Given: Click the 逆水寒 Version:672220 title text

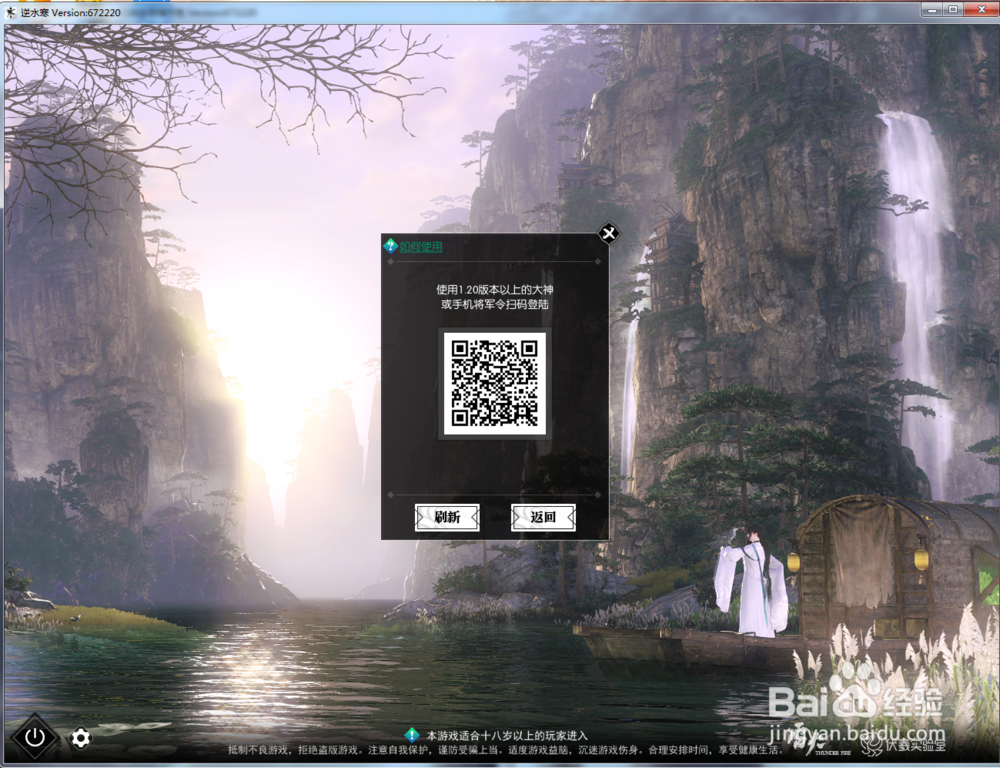Looking at the screenshot, I should (x=70, y=13).
